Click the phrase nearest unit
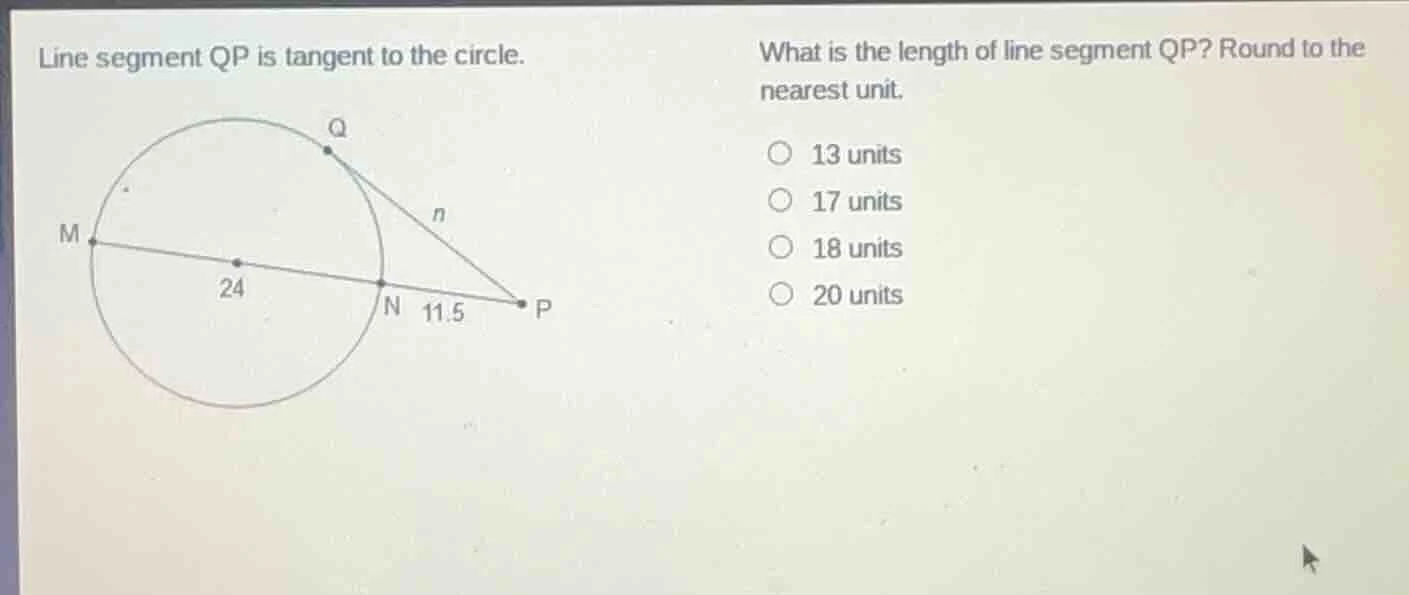 click(832, 90)
